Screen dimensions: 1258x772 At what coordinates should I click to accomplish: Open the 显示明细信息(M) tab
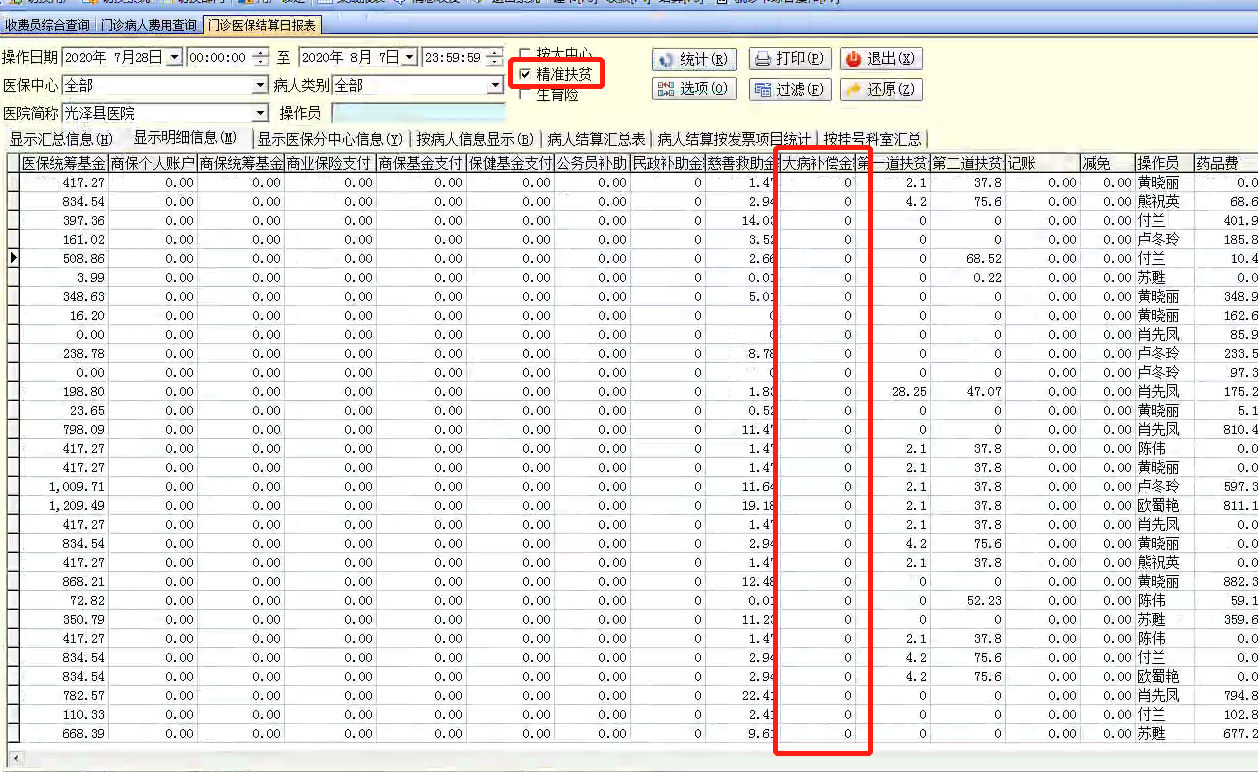click(186, 138)
